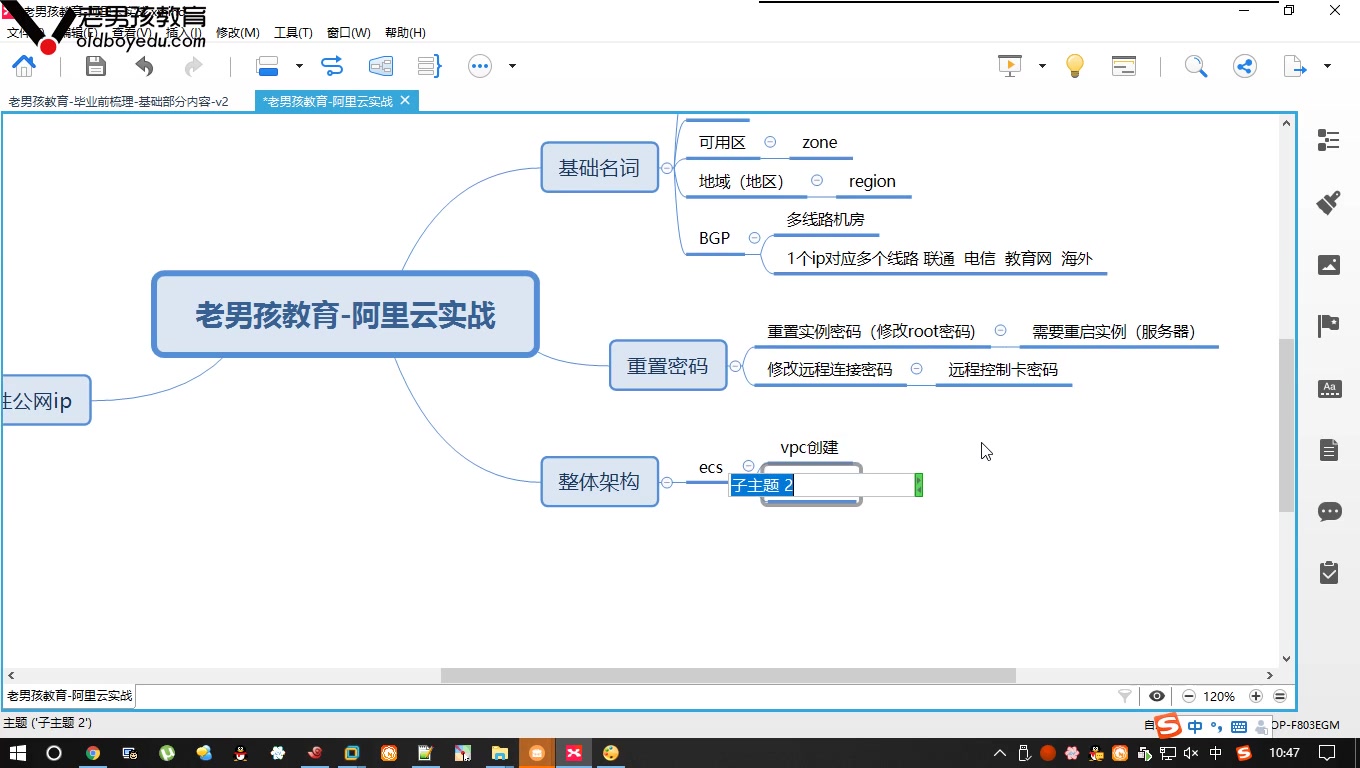Open the Windows Start menu

point(16,753)
